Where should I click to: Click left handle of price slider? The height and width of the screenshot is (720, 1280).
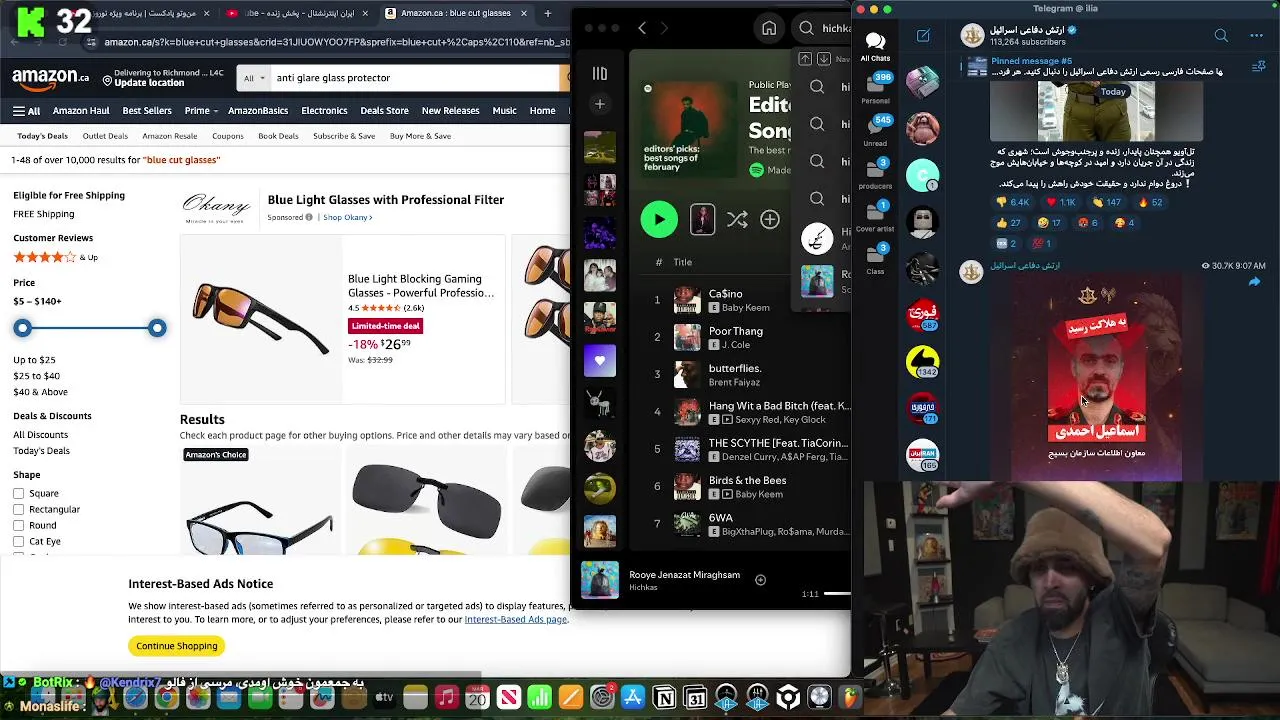23,328
